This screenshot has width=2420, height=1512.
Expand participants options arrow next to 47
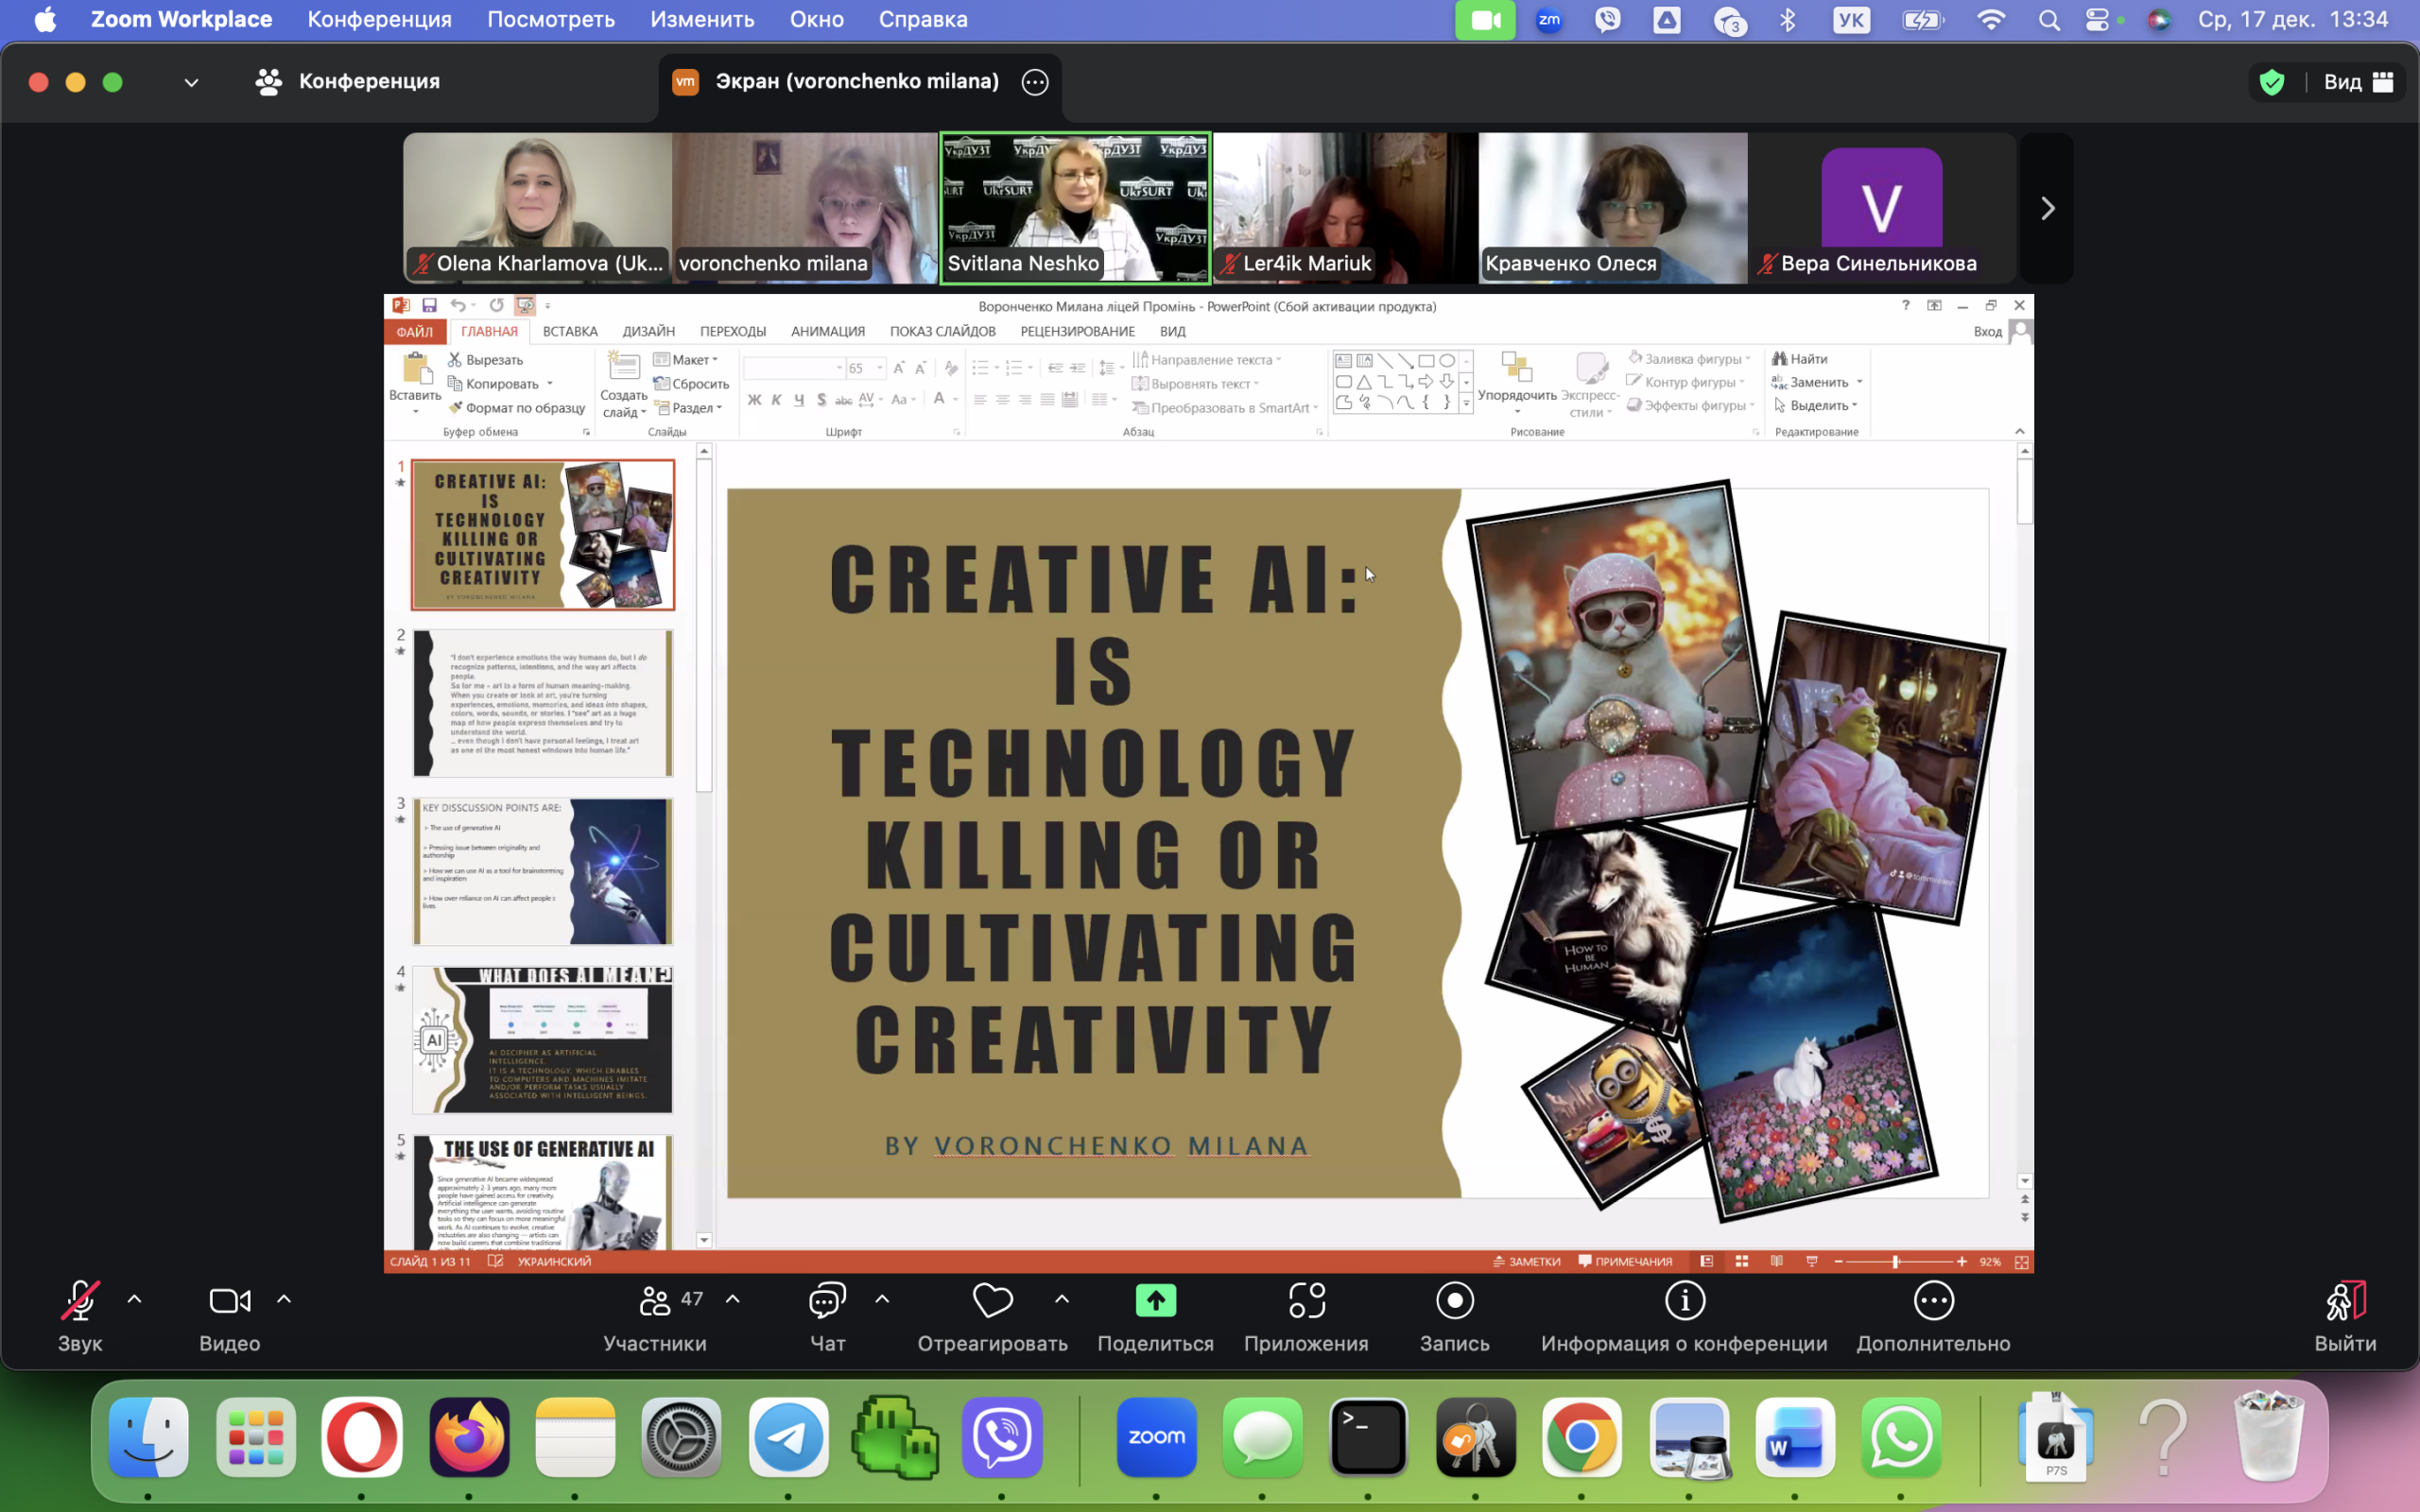[x=733, y=1299]
